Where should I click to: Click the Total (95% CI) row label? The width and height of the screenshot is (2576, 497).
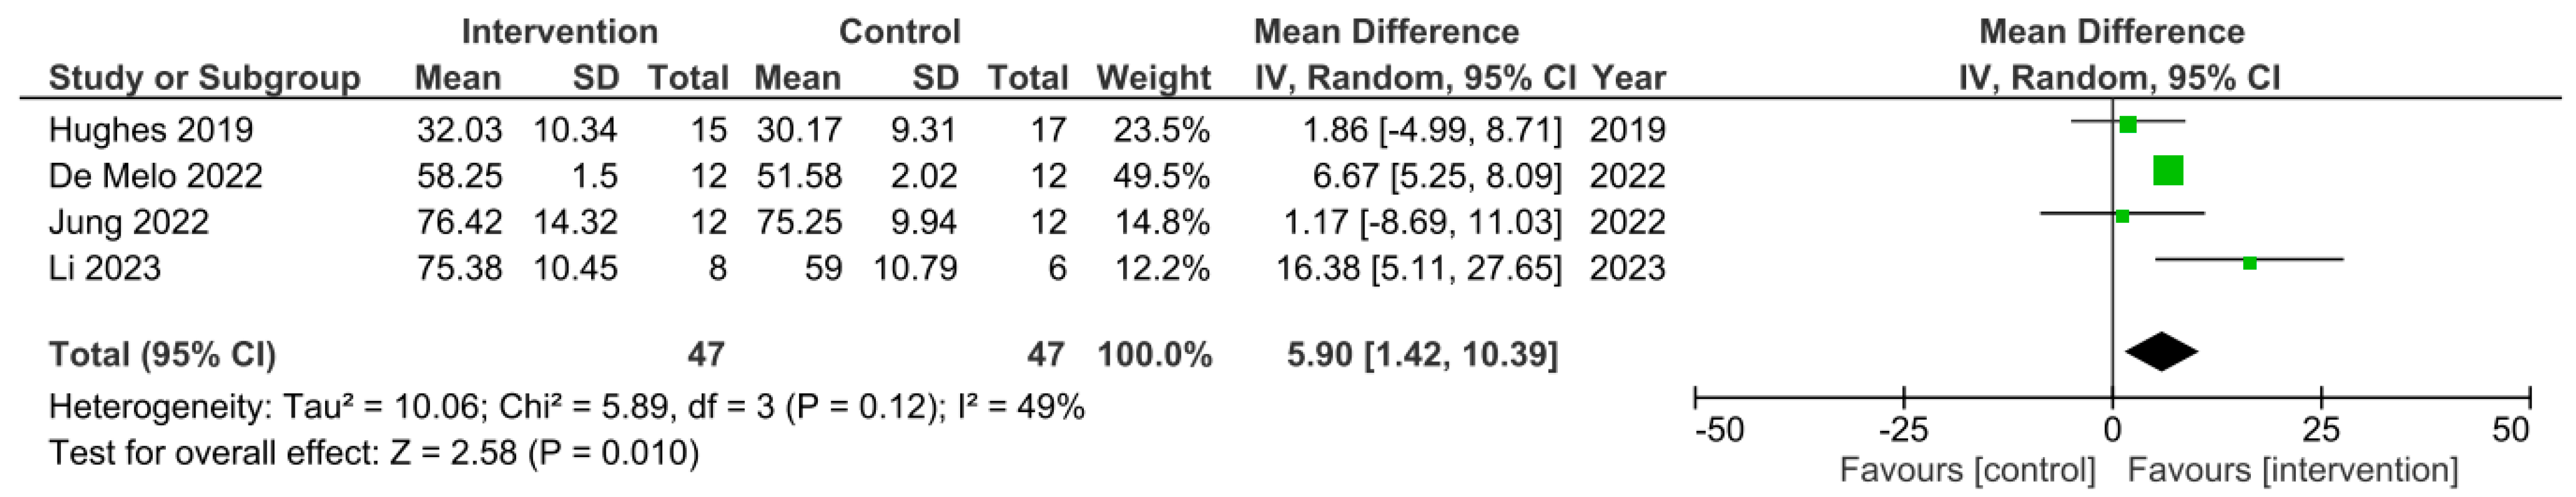pos(162,354)
